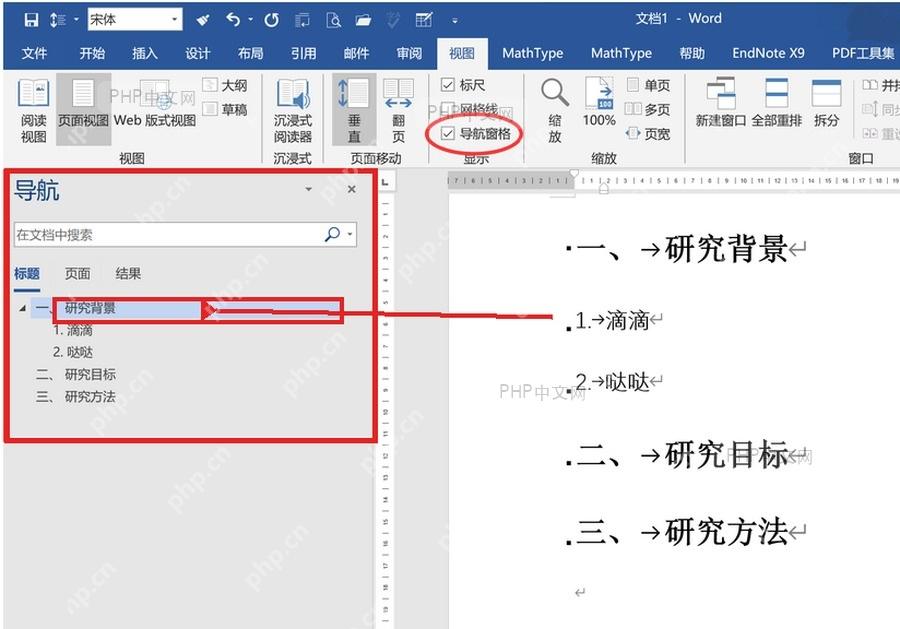Open Immersive Reader (沉浸式阅读器)

click(x=293, y=111)
